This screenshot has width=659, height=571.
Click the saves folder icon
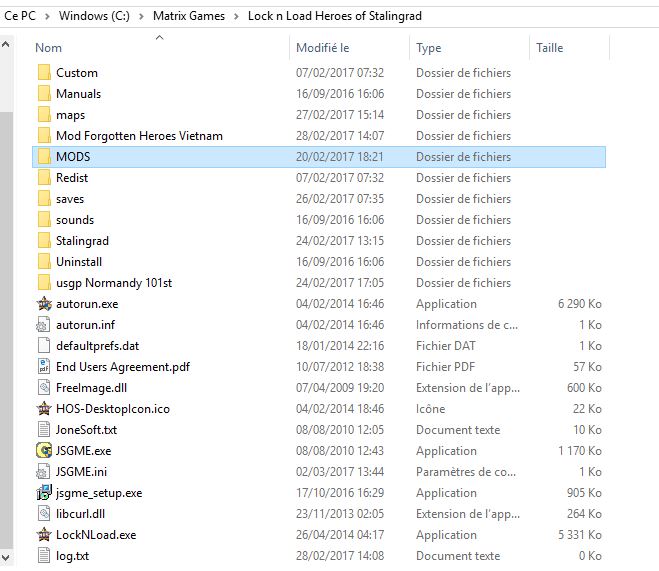click(x=44, y=199)
